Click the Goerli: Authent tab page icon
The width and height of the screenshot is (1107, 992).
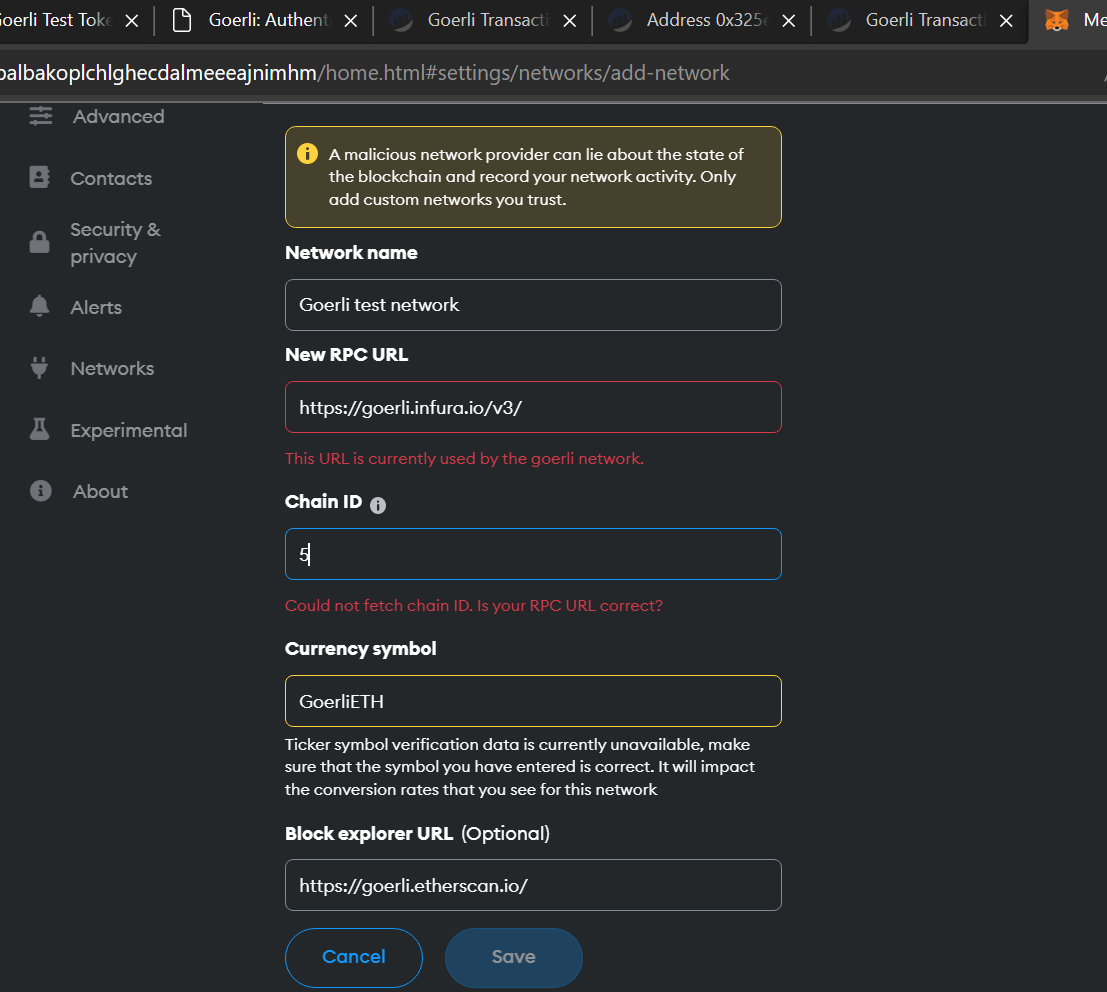(182, 20)
